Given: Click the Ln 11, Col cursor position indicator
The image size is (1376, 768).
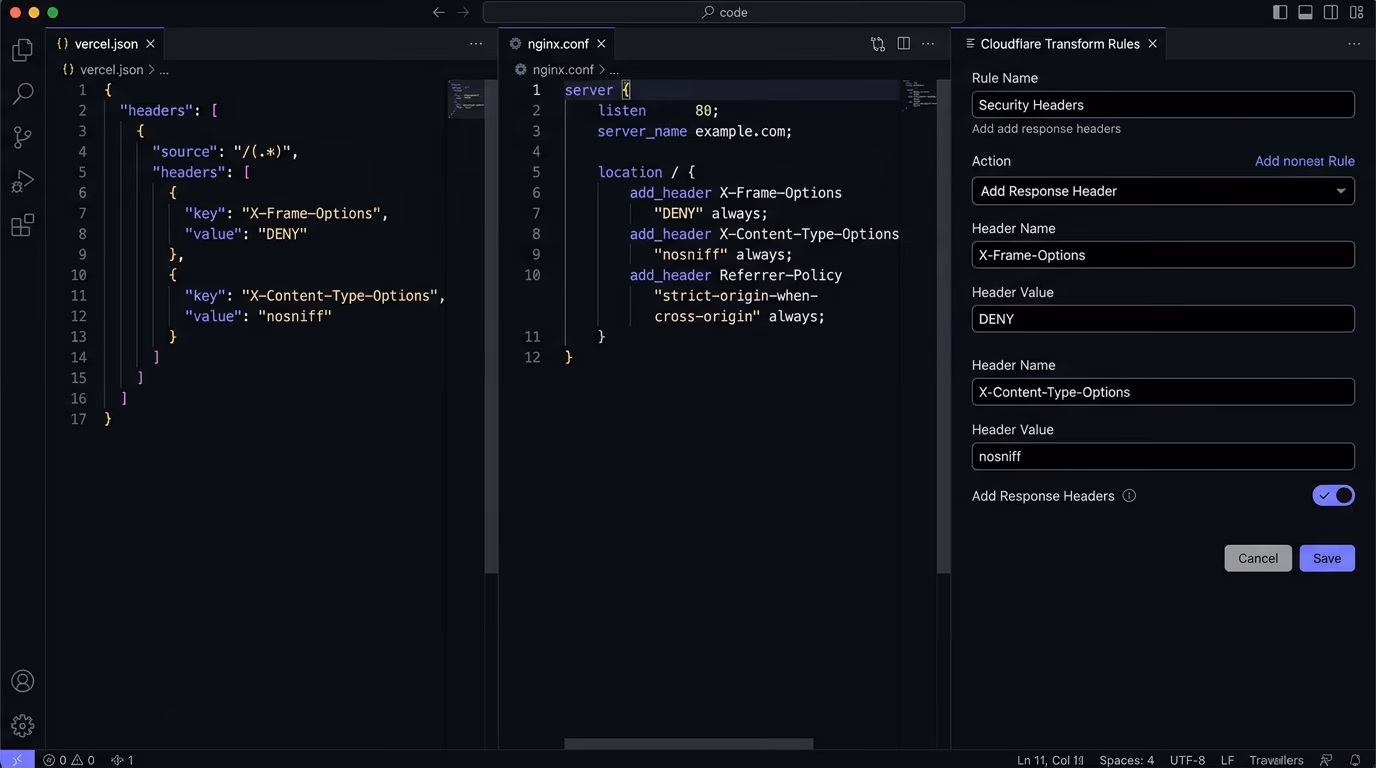Looking at the screenshot, I should point(1050,760).
